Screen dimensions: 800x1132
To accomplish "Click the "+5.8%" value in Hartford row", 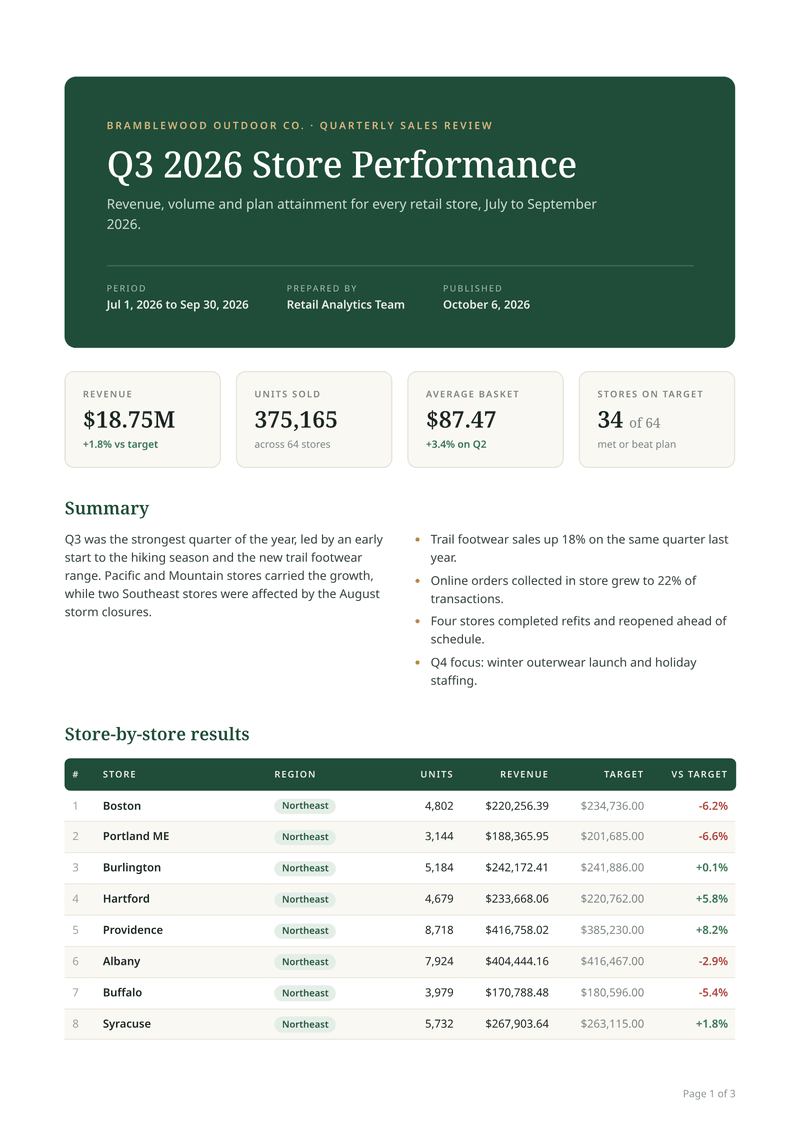I will 712,899.
